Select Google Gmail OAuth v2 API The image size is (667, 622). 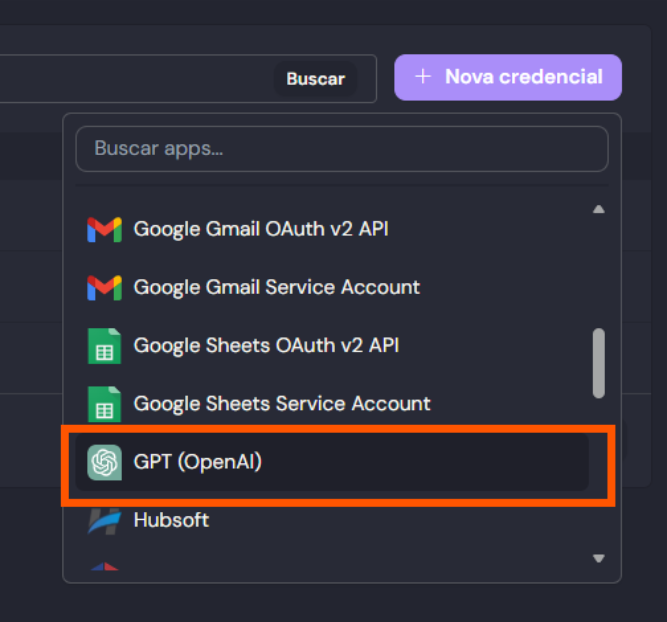pyautogui.click(x=332, y=229)
